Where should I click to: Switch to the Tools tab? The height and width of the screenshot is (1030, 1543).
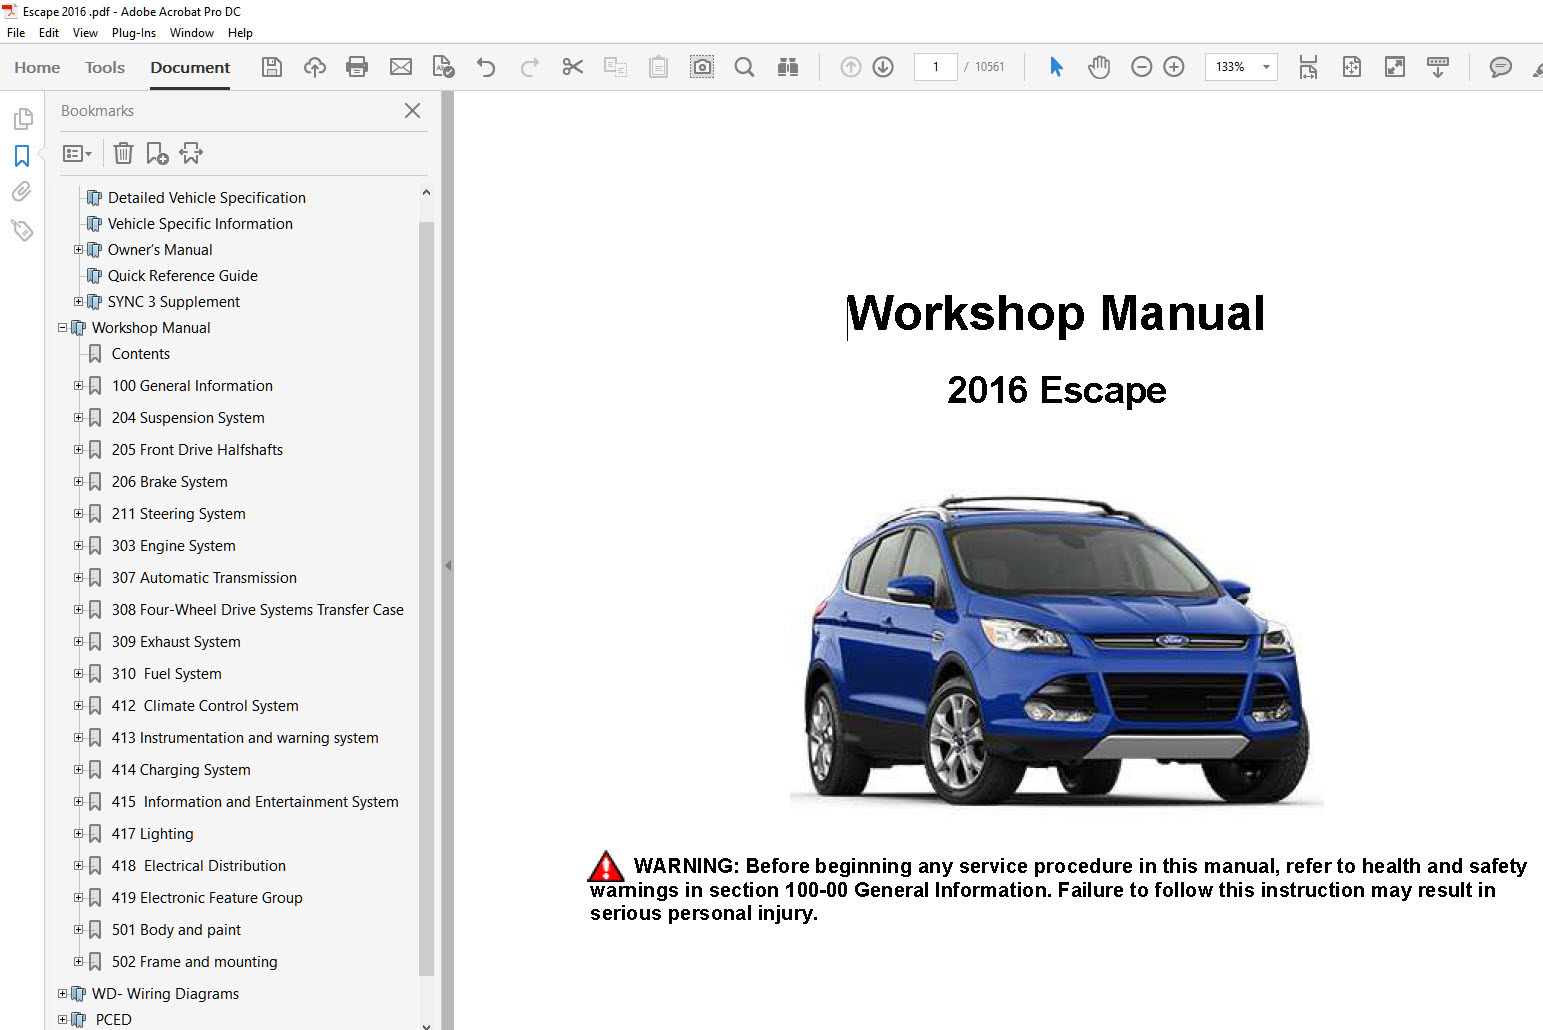(x=105, y=67)
